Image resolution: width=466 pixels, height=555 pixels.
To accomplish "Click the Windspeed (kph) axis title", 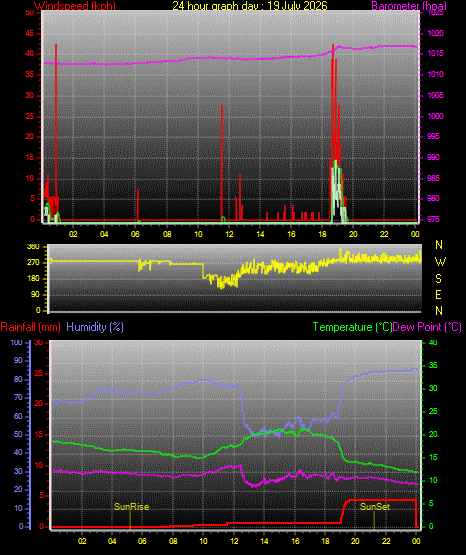I will pos(75,5).
